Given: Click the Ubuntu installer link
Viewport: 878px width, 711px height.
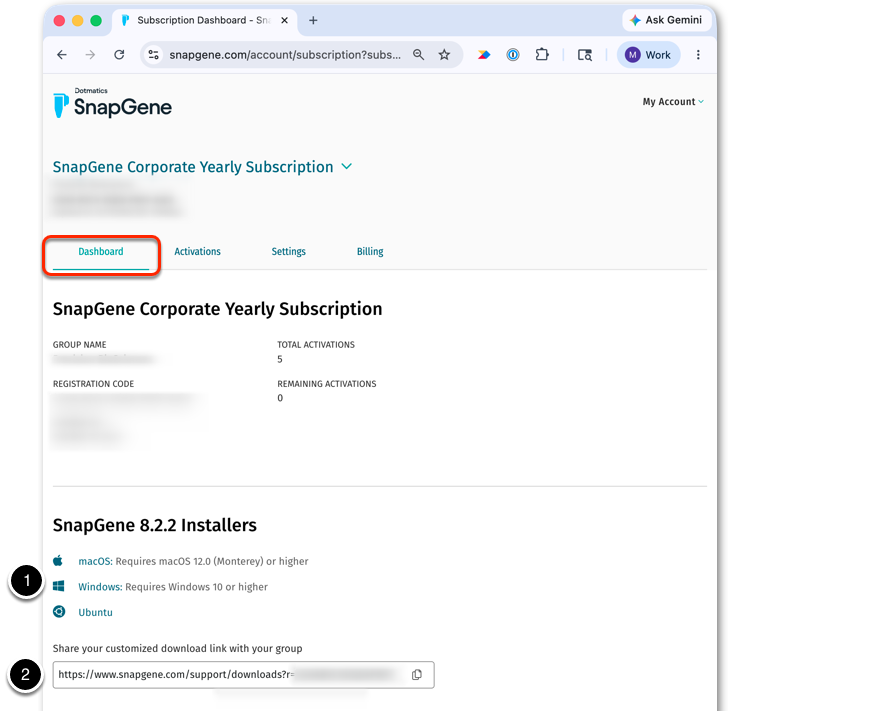Looking at the screenshot, I should (96, 612).
